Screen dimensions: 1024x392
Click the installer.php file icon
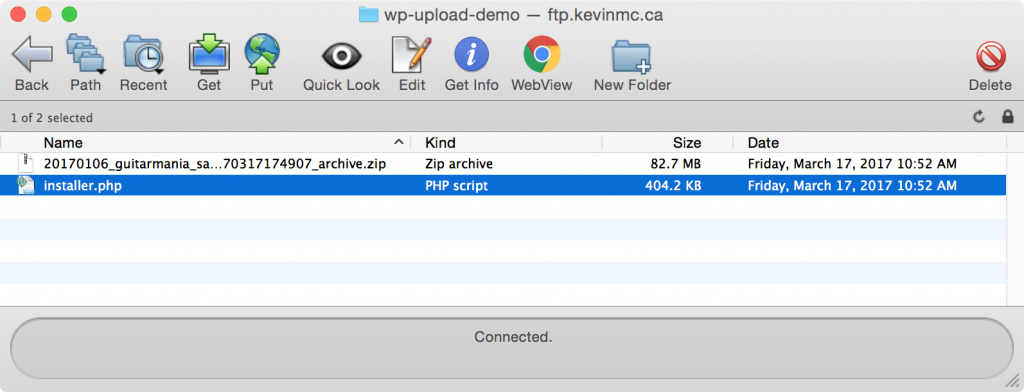(x=25, y=186)
